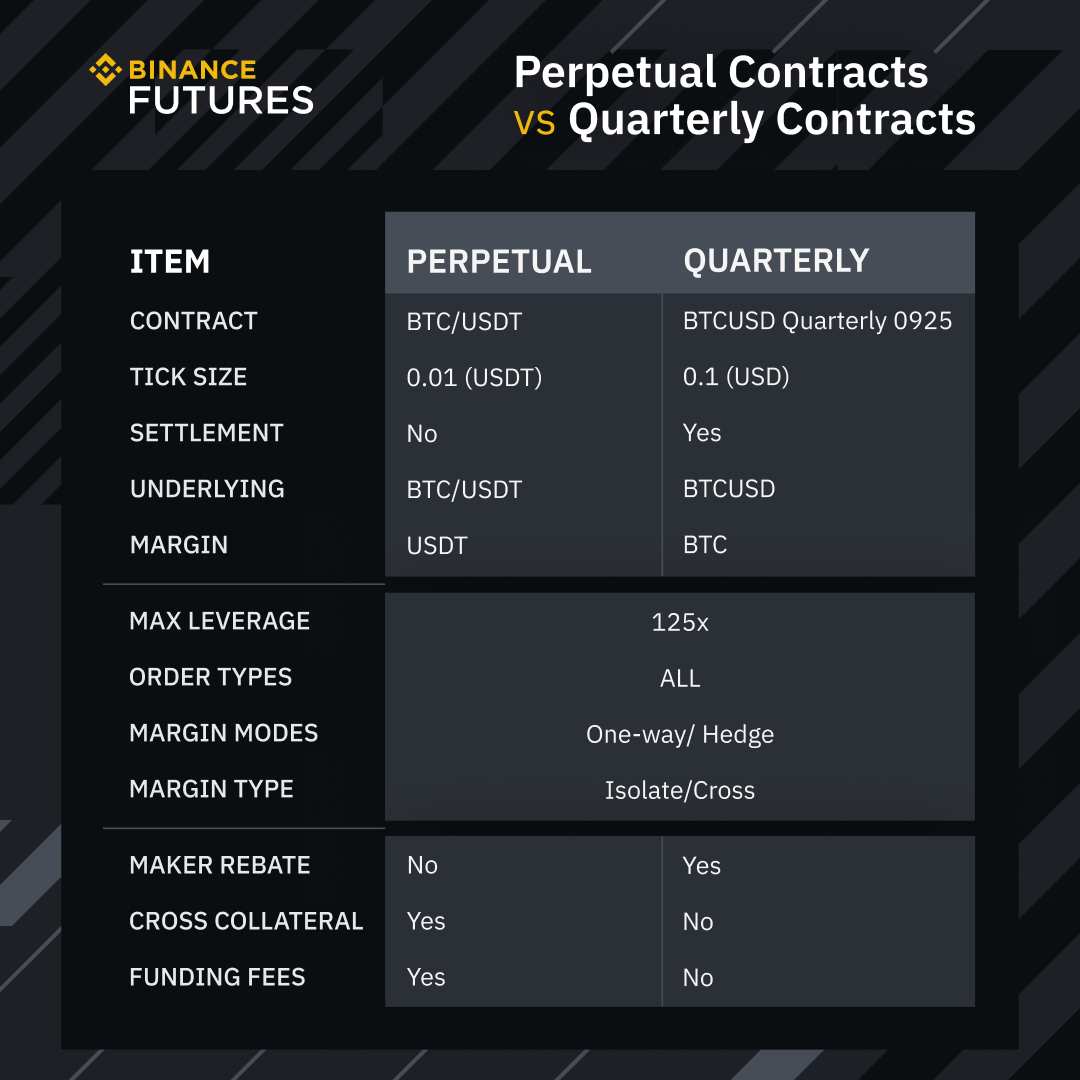Click the Perpetual "No" in the Settlement row
The width and height of the screenshot is (1080, 1080).
coord(422,434)
